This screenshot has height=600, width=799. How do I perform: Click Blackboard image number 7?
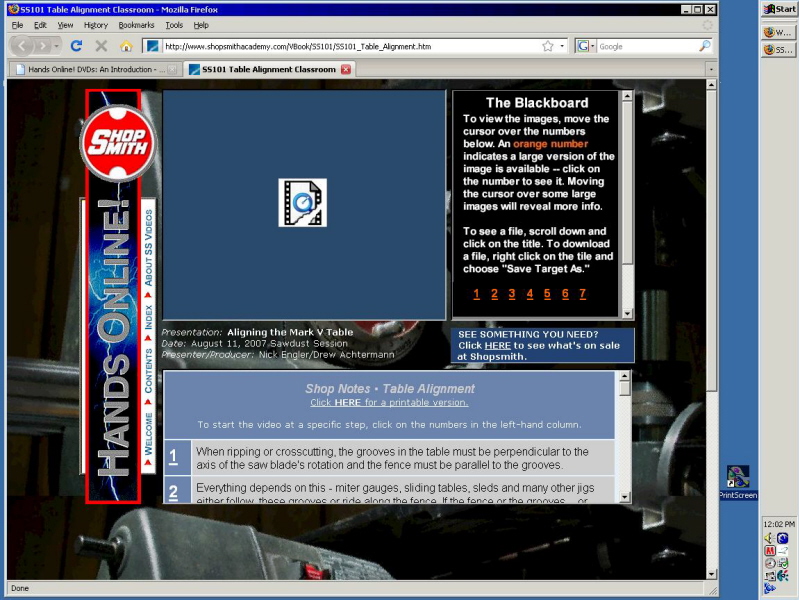[582, 294]
